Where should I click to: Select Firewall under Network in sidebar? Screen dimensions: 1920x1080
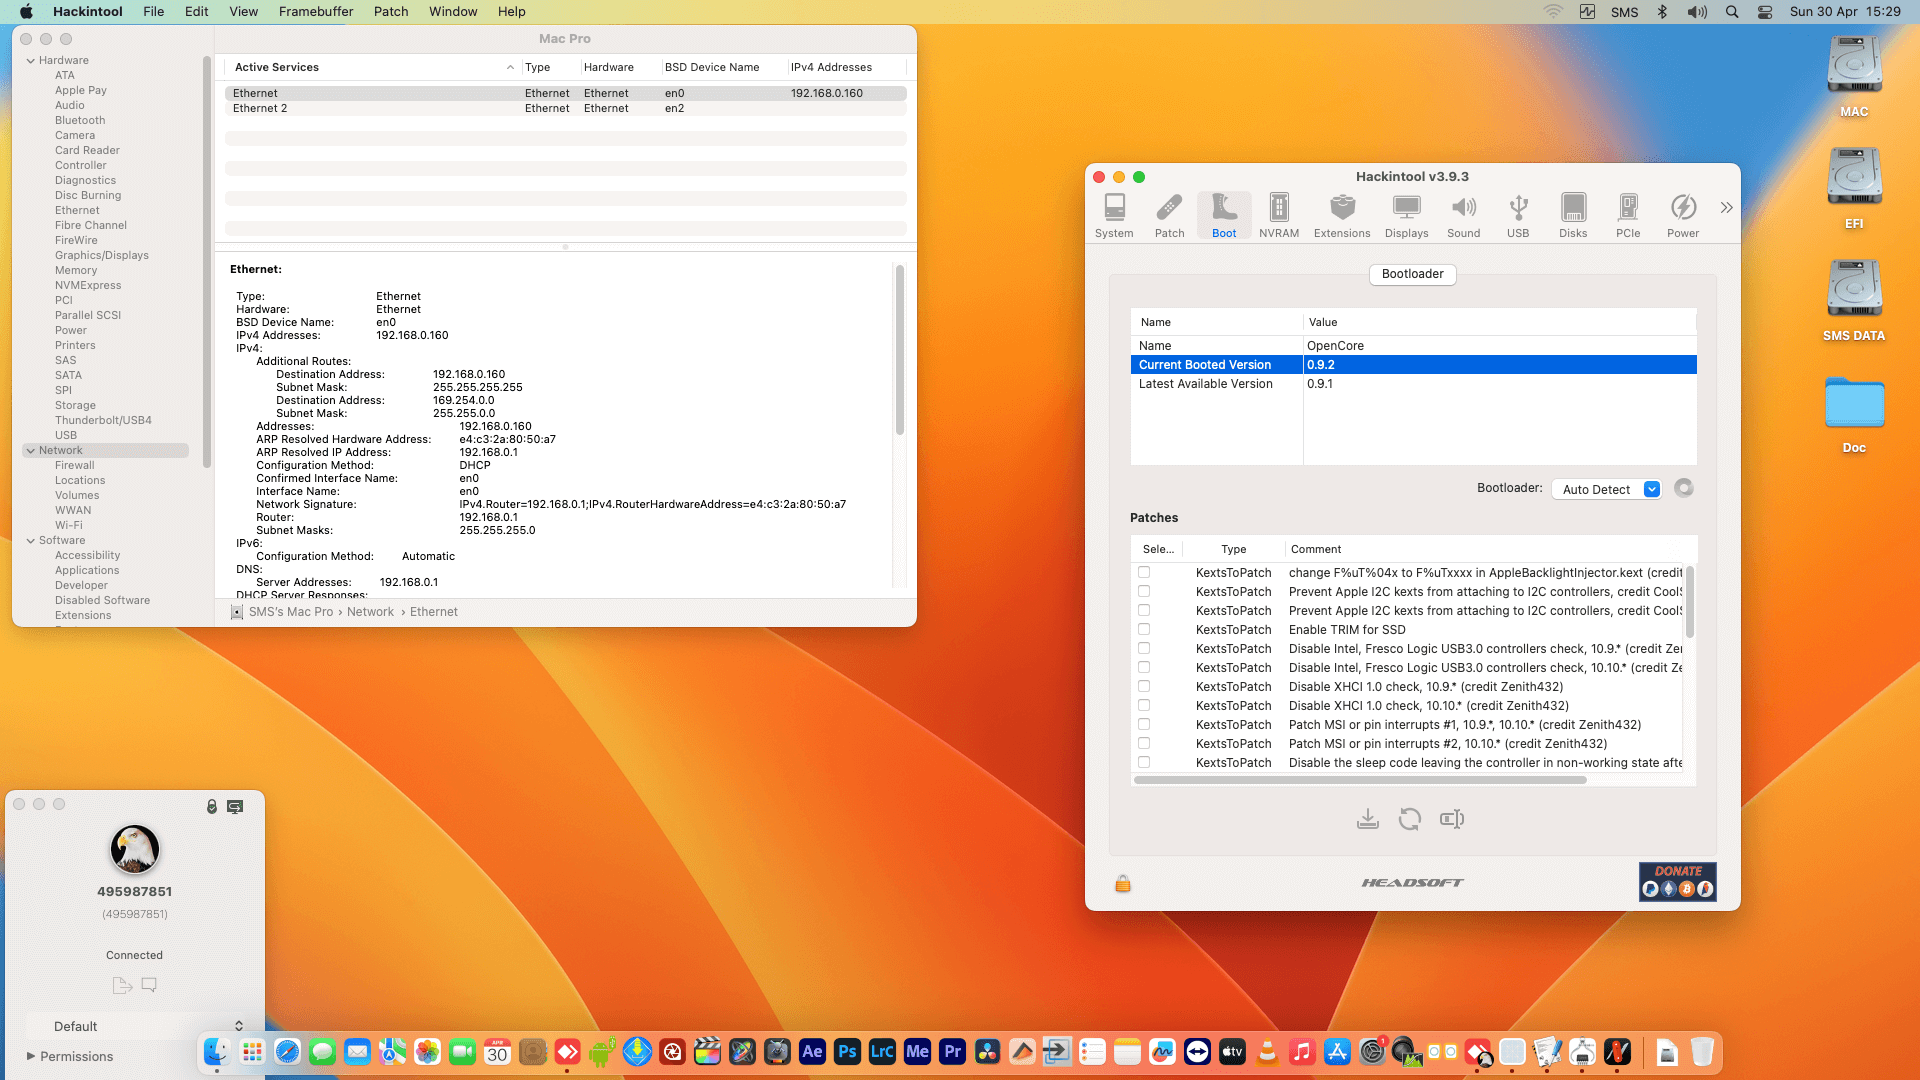point(75,466)
